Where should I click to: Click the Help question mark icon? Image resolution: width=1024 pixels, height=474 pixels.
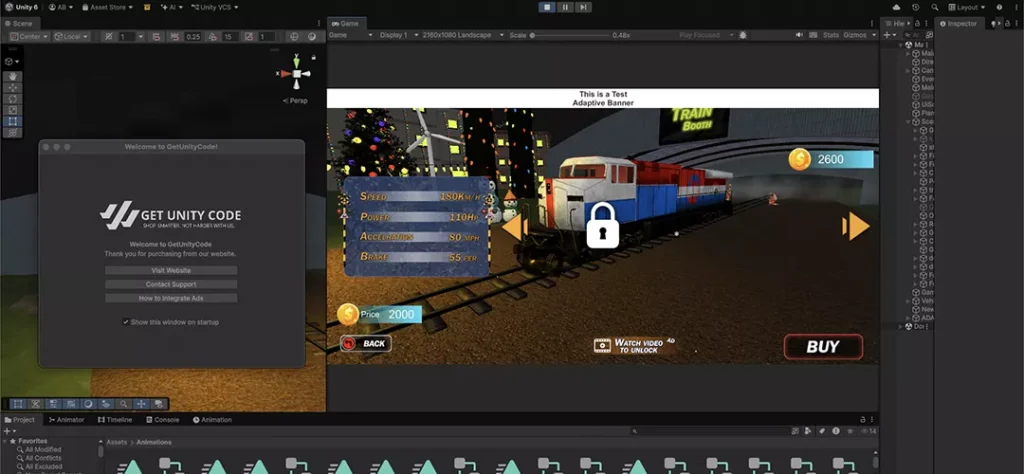click(999, 7)
